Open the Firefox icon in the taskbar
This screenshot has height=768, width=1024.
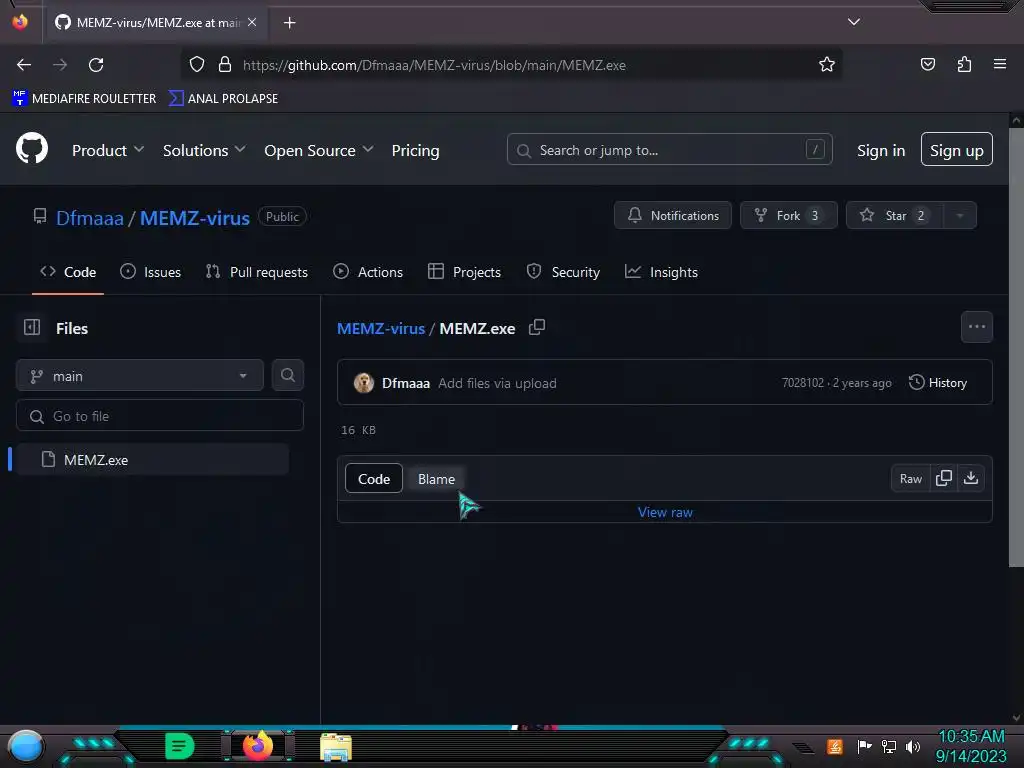coord(258,745)
